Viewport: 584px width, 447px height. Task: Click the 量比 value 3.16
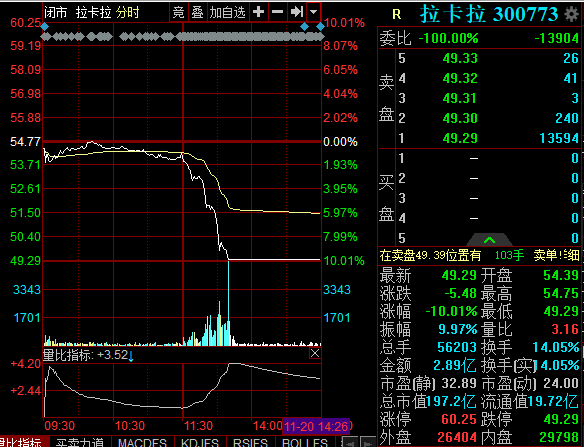tap(565, 329)
